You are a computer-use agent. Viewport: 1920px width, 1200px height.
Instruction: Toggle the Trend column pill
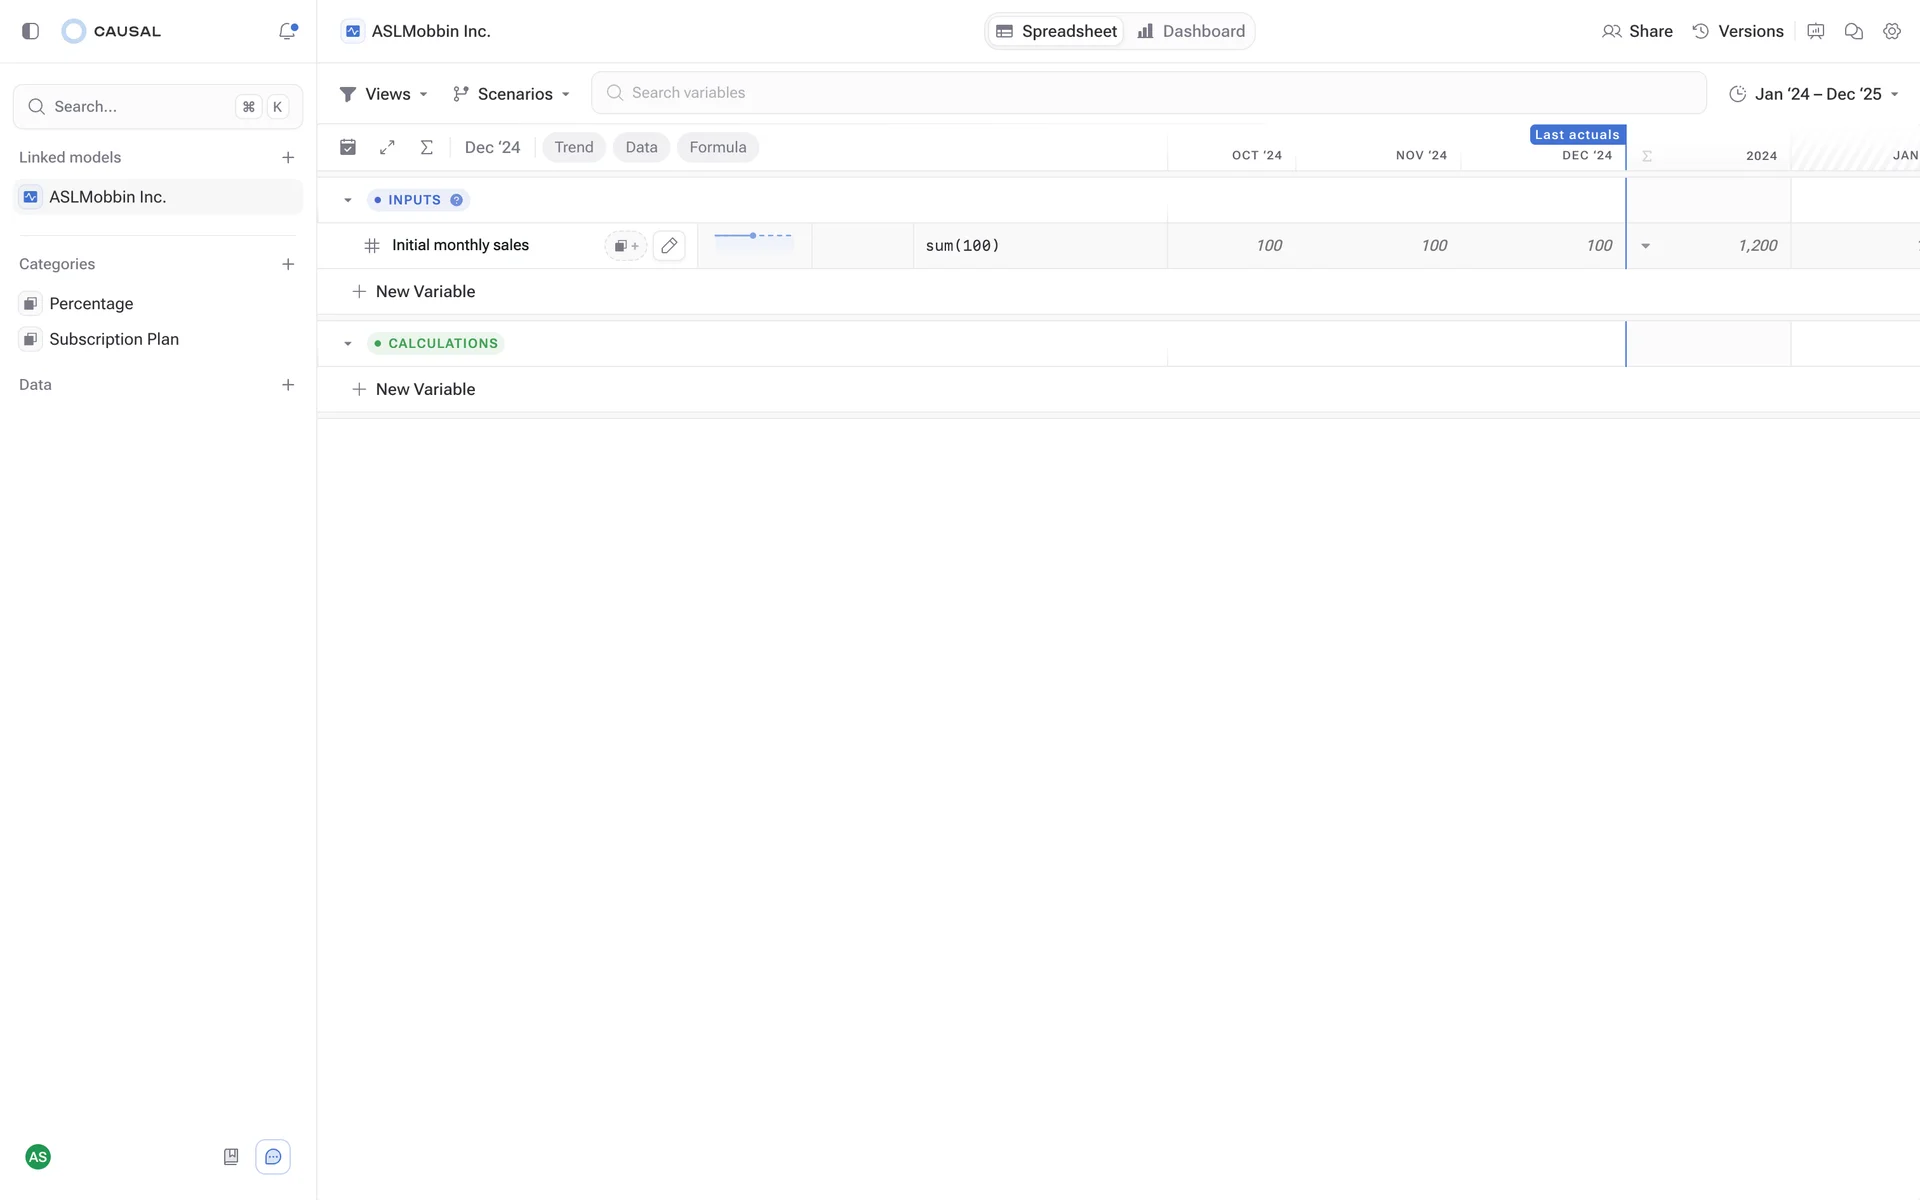574,147
